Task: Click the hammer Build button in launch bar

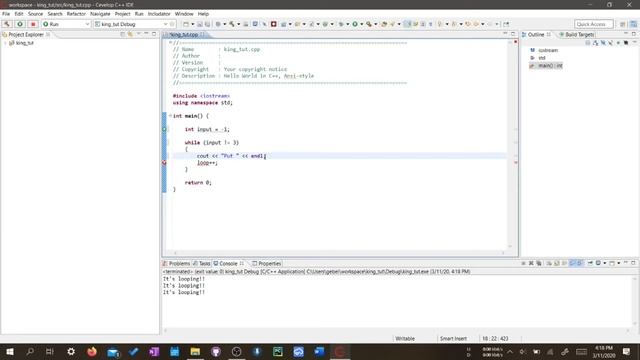Action: point(7,24)
